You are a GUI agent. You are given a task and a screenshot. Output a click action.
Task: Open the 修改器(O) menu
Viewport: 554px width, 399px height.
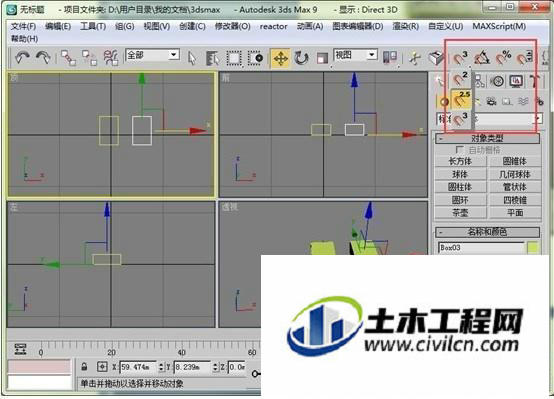coord(232,27)
